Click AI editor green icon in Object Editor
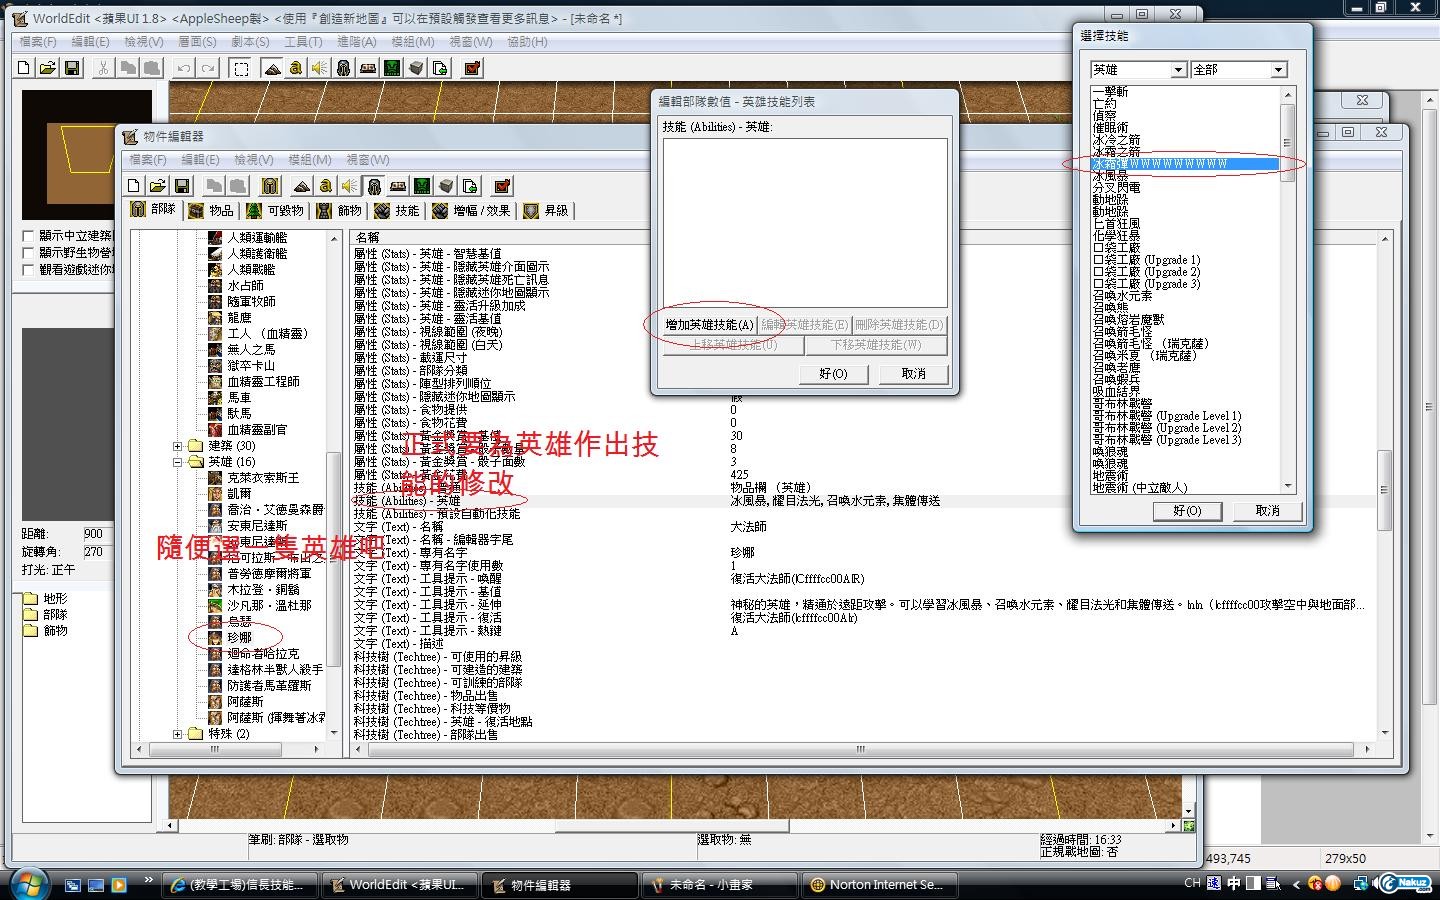 pos(422,185)
